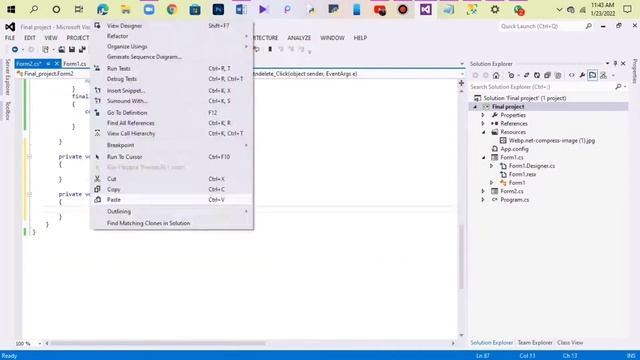The height and width of the screenshot is (360, 640).
Task: Click the Save toolbar icon
Action: 72,49
